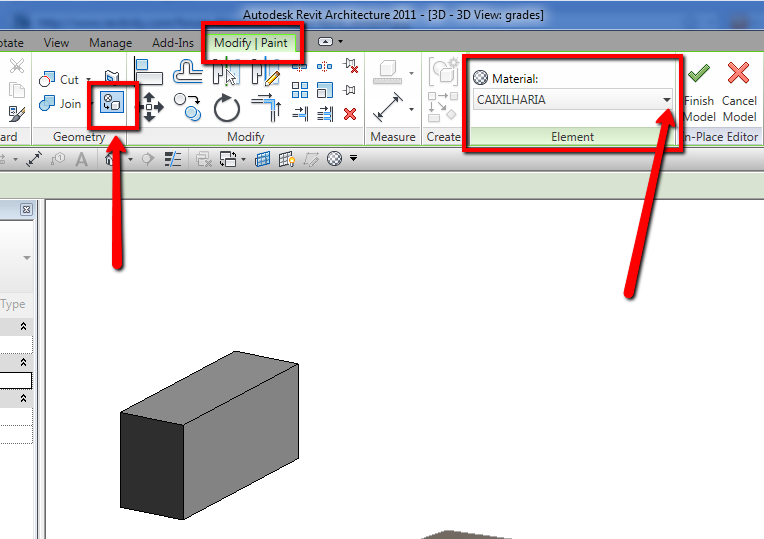Click the blue grid icon in quick access toolbar
Viewport: 764px width, 539px height.
(263, 159)
